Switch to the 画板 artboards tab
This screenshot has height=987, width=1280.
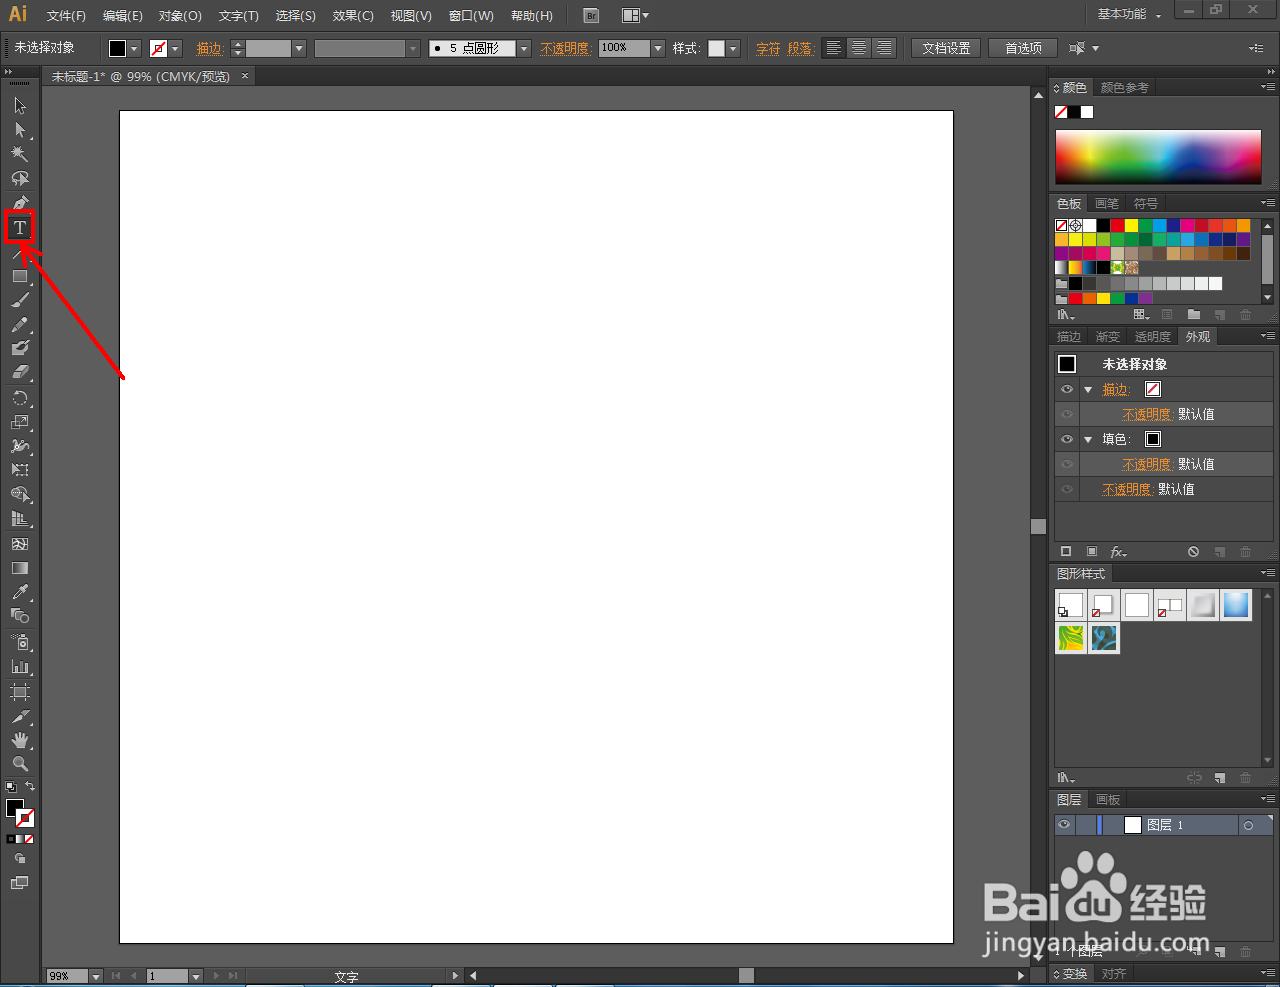coord(1108,800)
